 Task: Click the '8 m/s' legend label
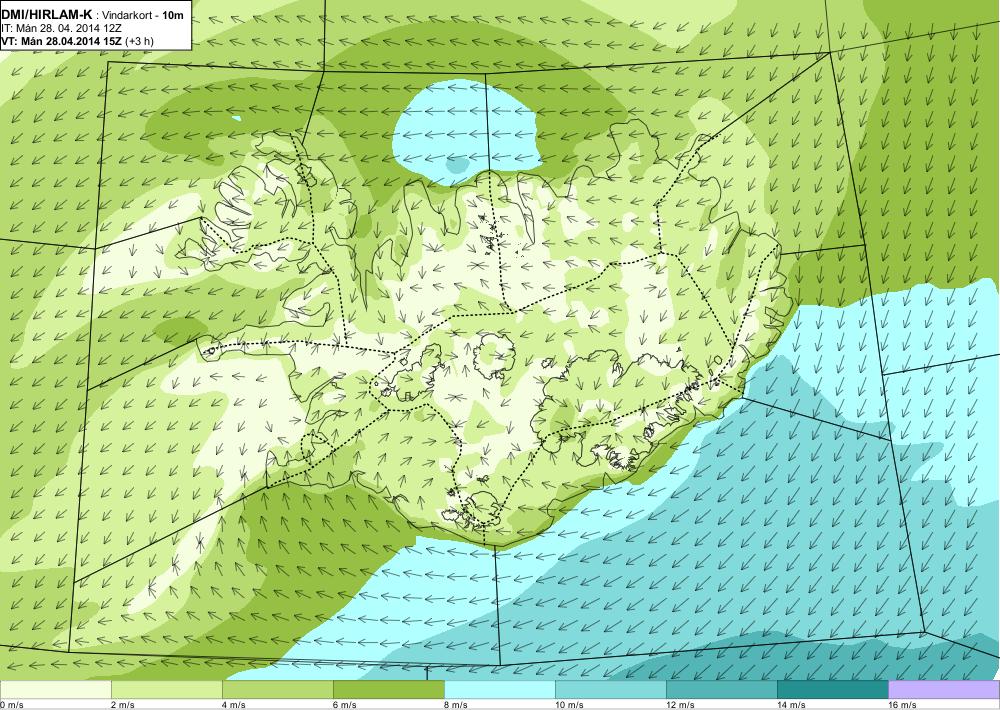455,705
